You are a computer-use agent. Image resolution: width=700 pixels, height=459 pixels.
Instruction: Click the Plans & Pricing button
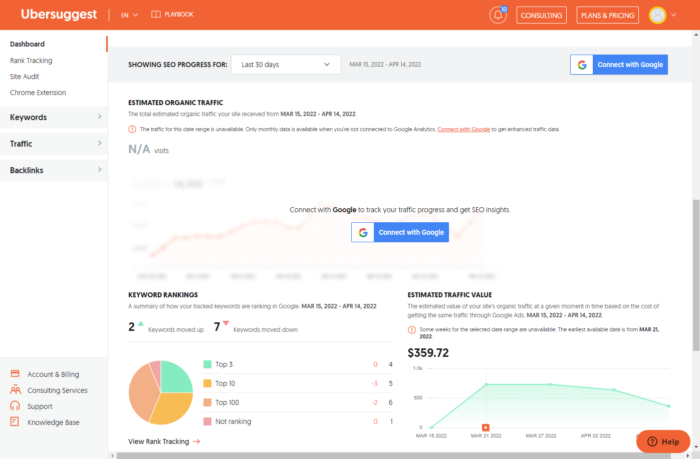tap(607, 15)
